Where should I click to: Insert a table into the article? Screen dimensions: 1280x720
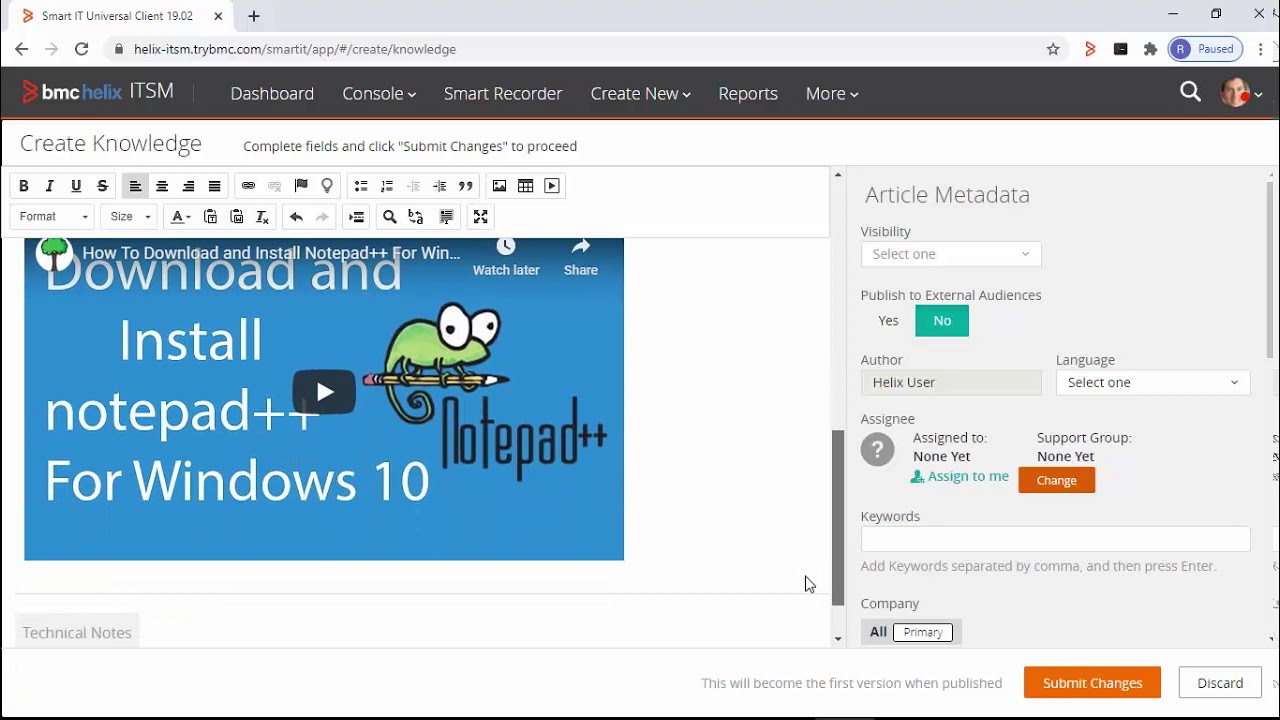(x=525, y=186)
